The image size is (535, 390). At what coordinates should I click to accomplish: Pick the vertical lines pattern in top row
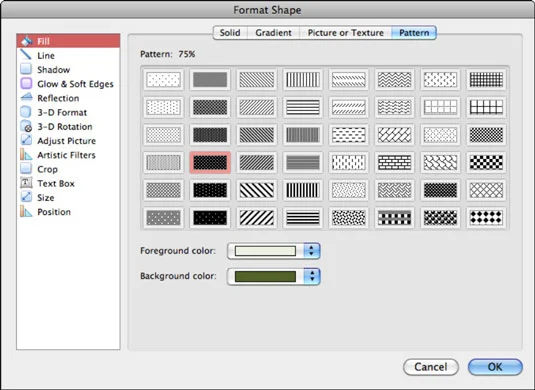tap(303, 80)
